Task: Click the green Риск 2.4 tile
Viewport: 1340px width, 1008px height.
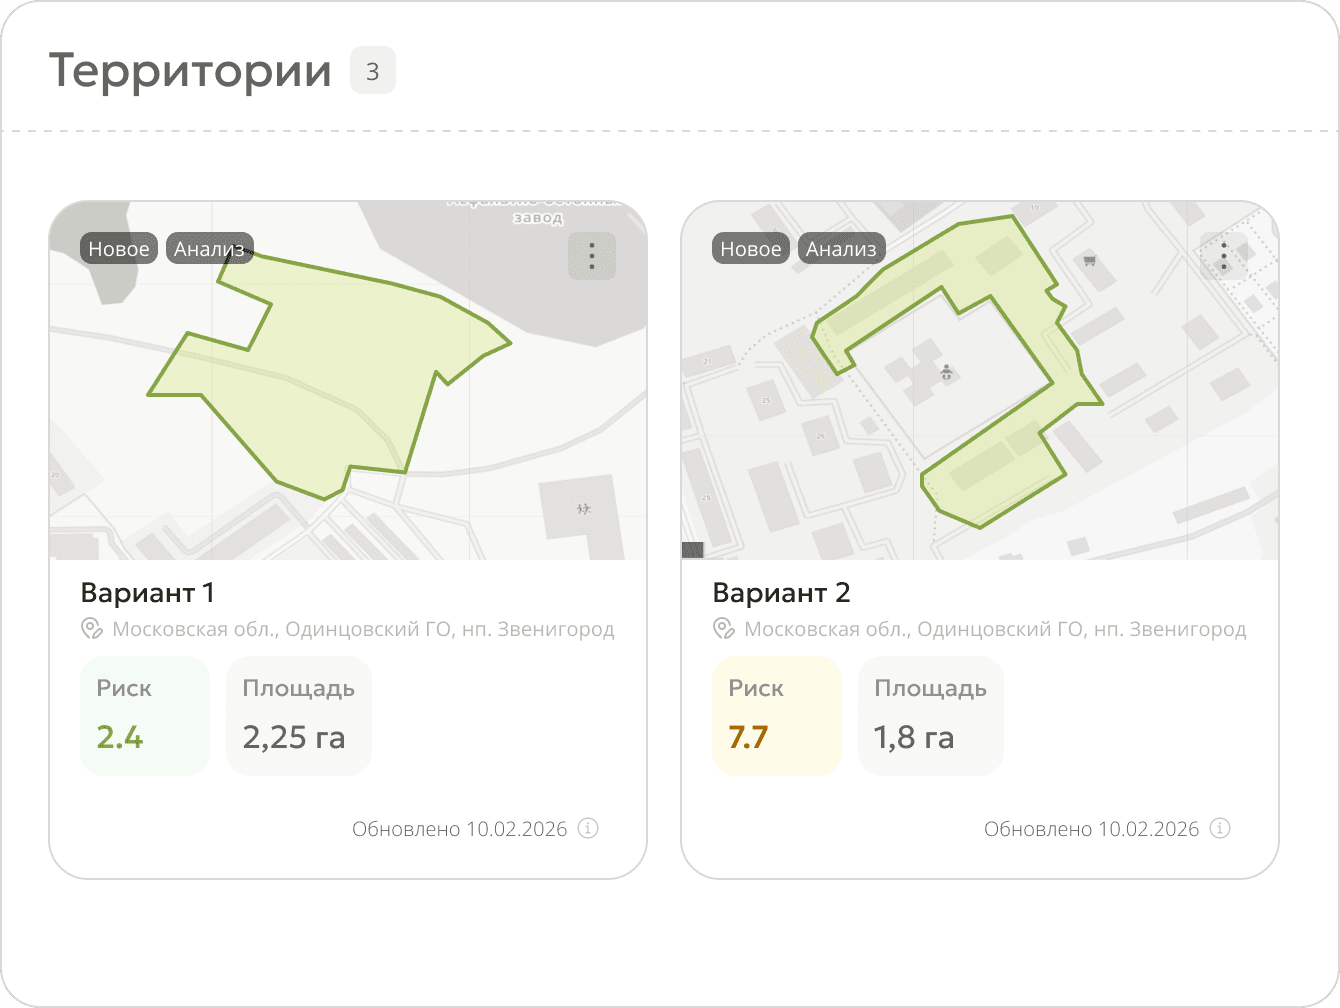Action: [x=145, y=716]
